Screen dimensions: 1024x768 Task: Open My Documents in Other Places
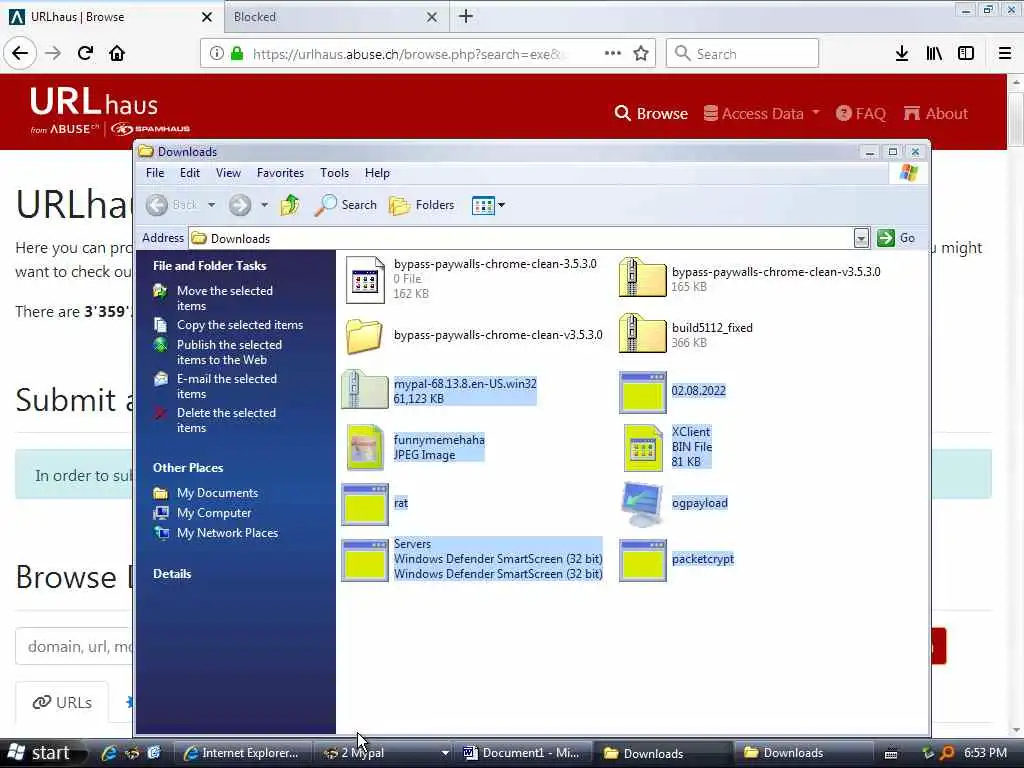217,493
